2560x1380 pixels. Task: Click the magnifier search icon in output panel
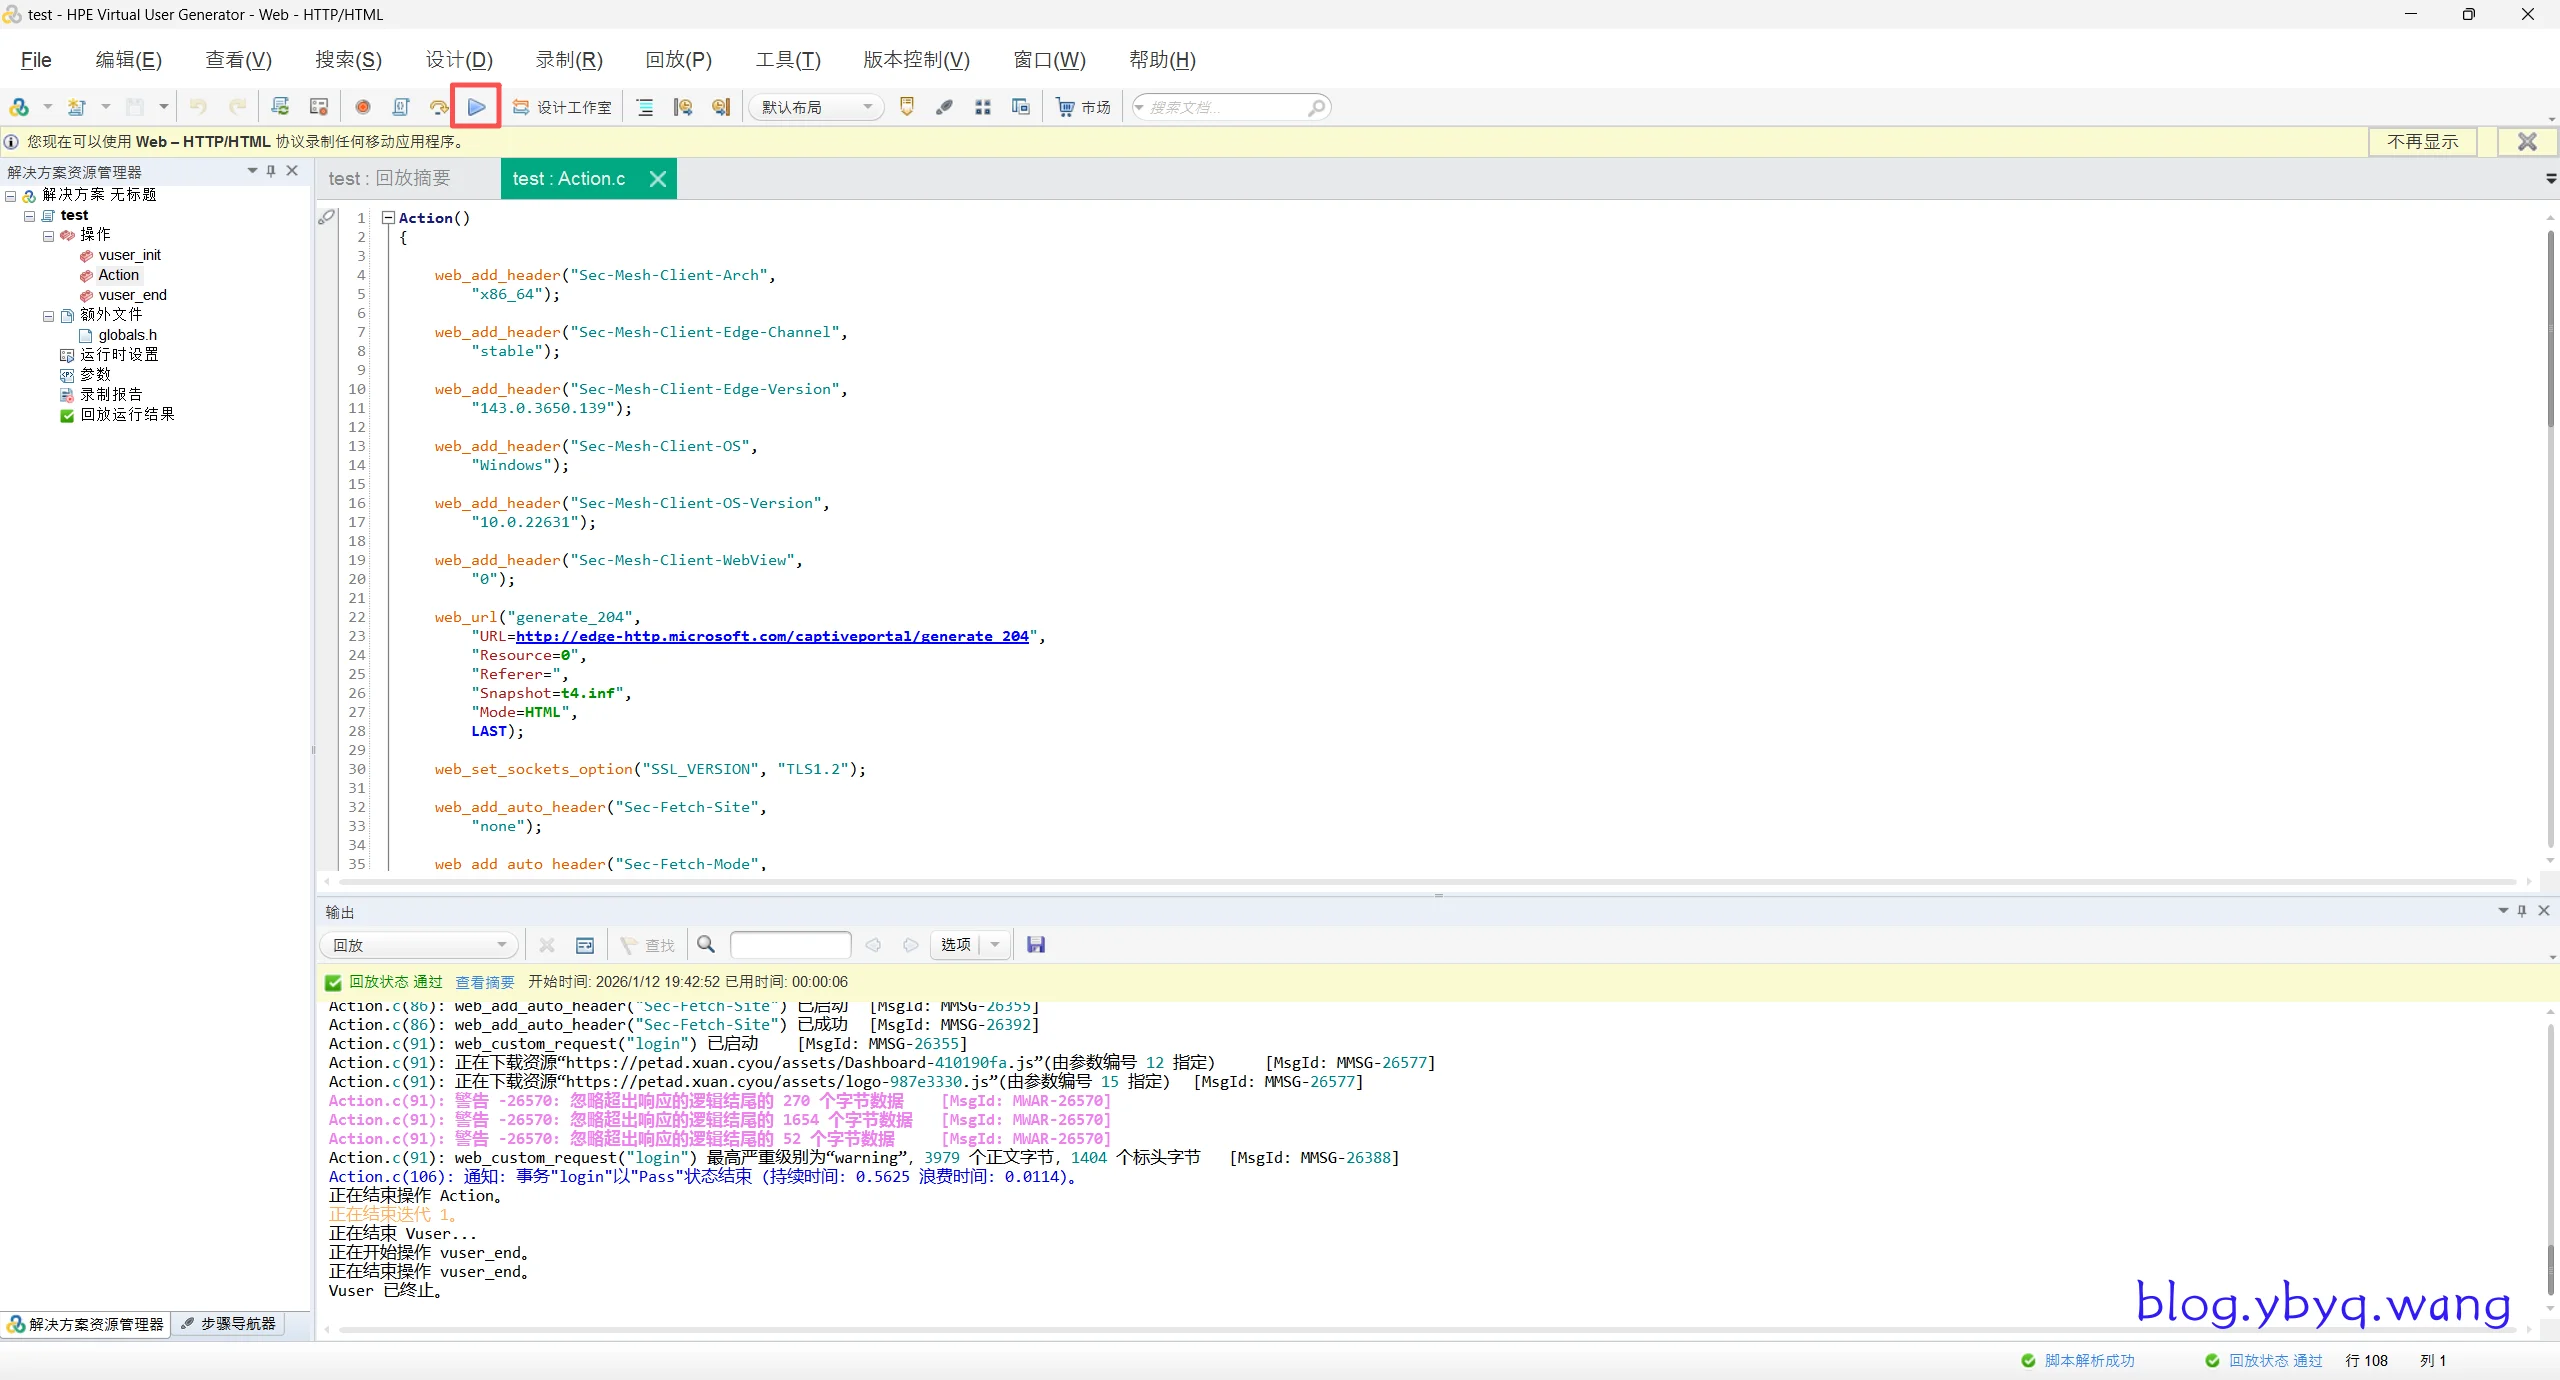click(706, 945)
